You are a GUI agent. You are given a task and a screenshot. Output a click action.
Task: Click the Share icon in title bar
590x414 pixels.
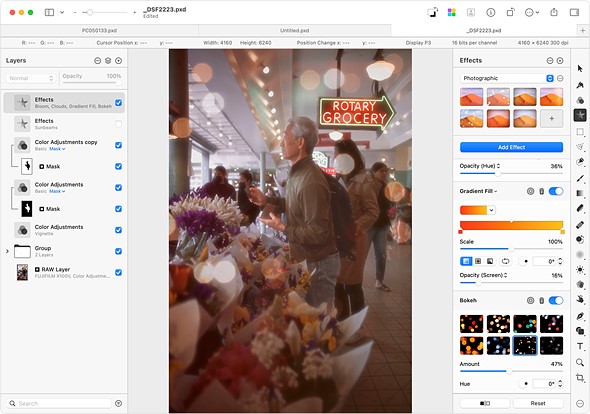[554, 12]
